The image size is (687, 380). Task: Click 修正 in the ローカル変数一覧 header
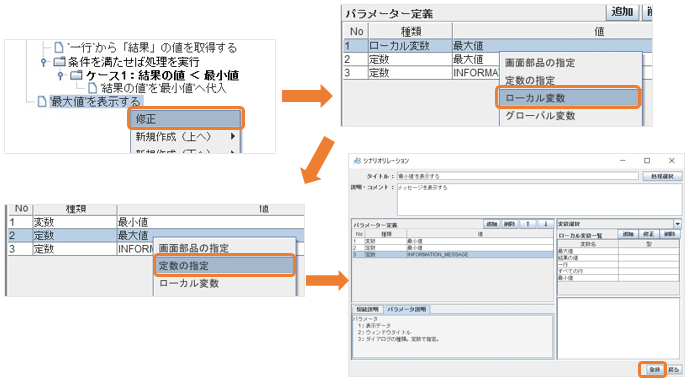pos(648,234)
